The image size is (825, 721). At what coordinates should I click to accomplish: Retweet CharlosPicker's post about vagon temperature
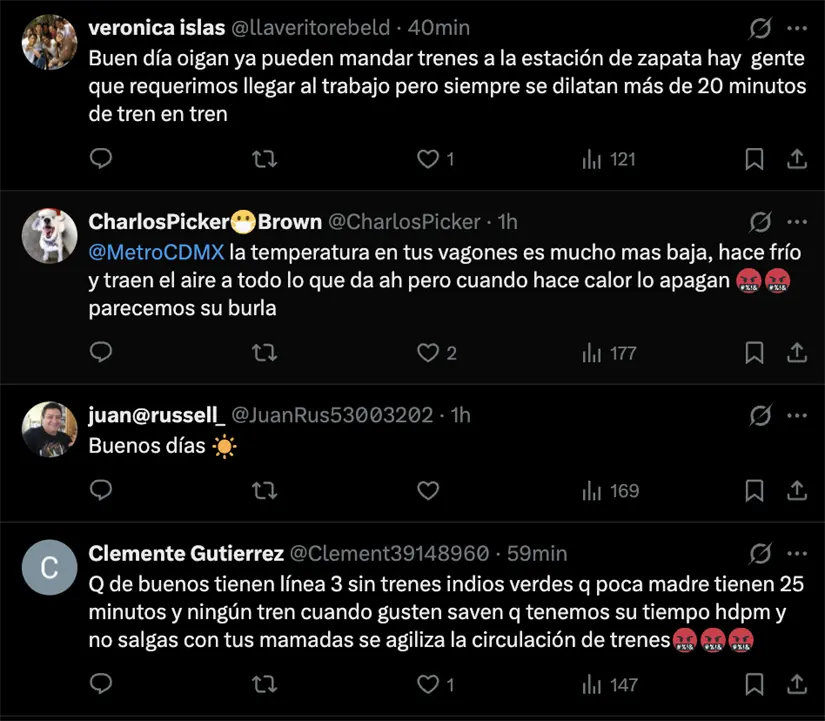[x=264, y=353]
